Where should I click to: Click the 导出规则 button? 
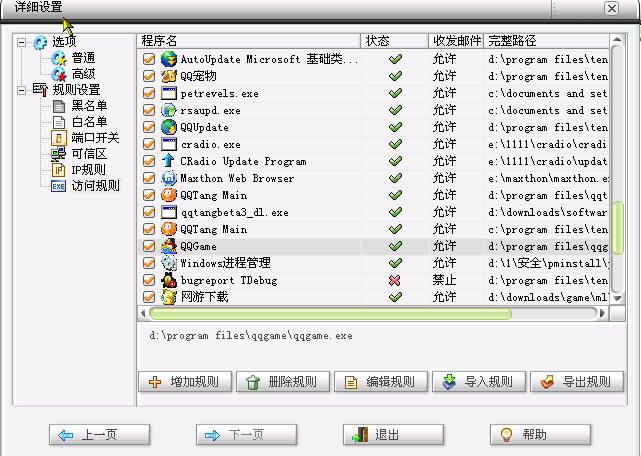point(577,382)
